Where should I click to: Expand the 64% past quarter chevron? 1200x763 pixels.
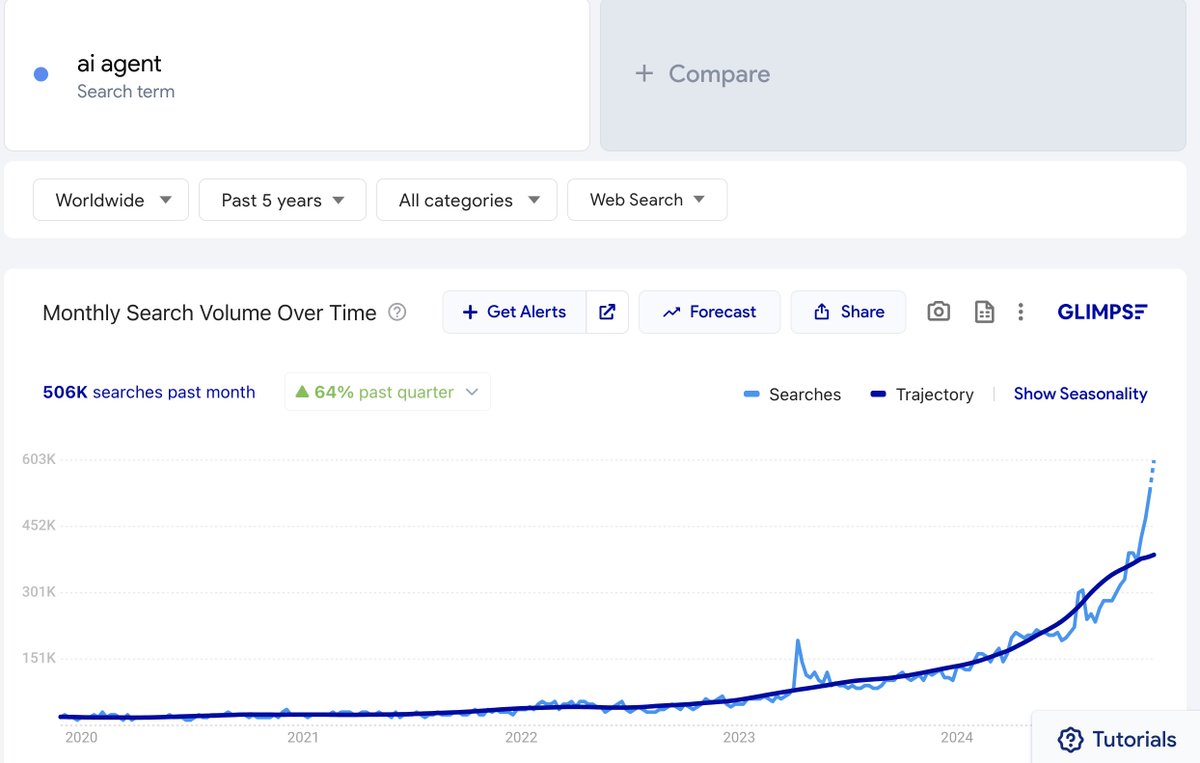[x=472, y=392]
